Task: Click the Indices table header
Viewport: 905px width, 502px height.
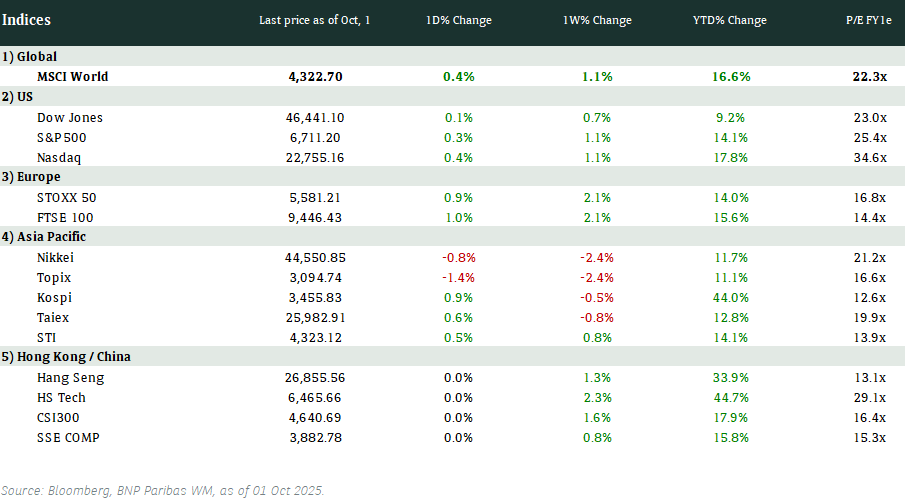Action: [27, 20]
